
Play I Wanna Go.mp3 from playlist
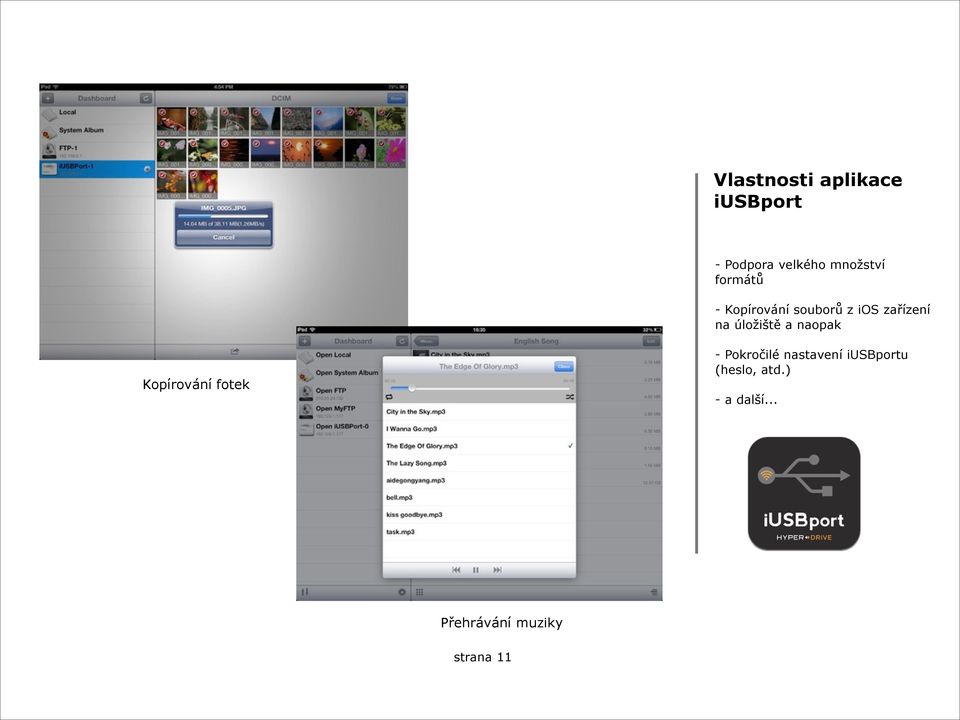[479, 429]
